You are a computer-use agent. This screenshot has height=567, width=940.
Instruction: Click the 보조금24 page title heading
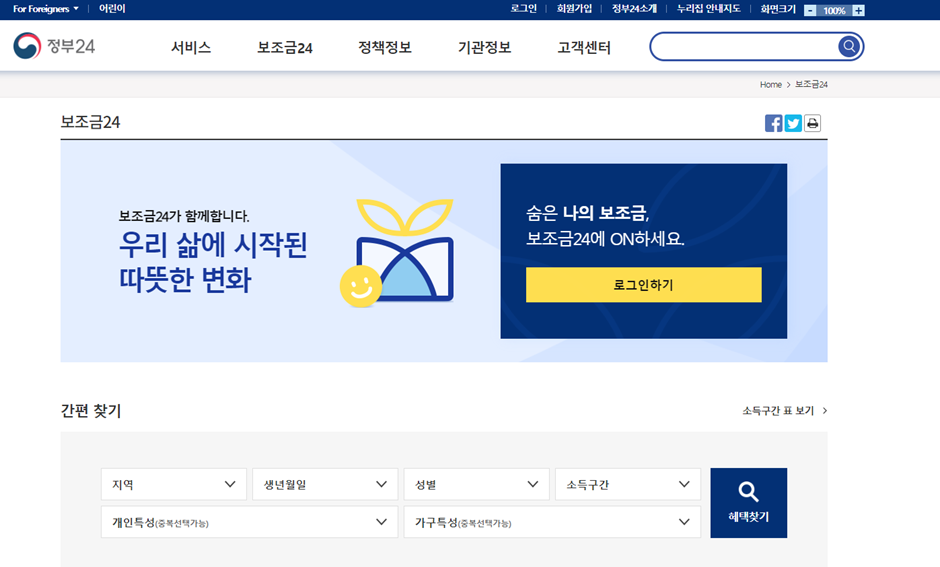[x=90, y=122]
